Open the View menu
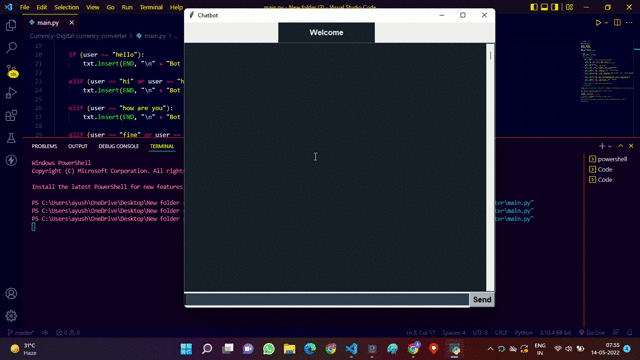 93,7
